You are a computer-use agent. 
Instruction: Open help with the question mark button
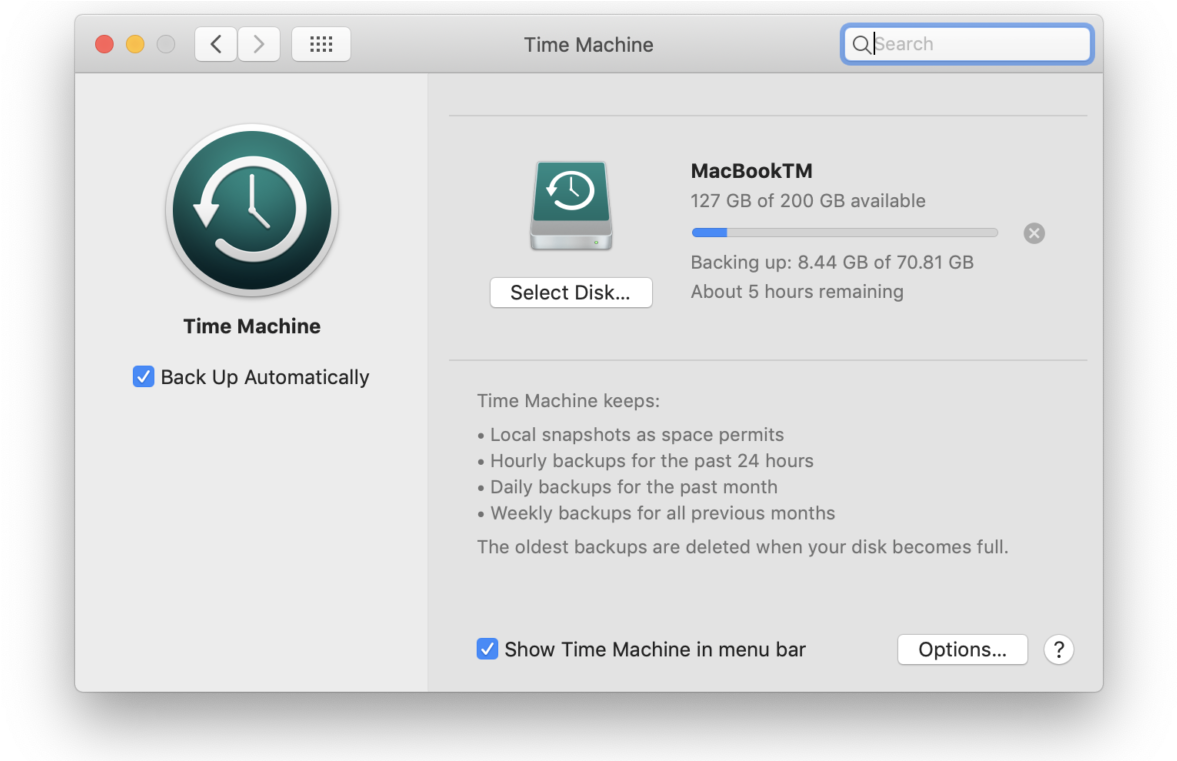tap(1058, 649)
